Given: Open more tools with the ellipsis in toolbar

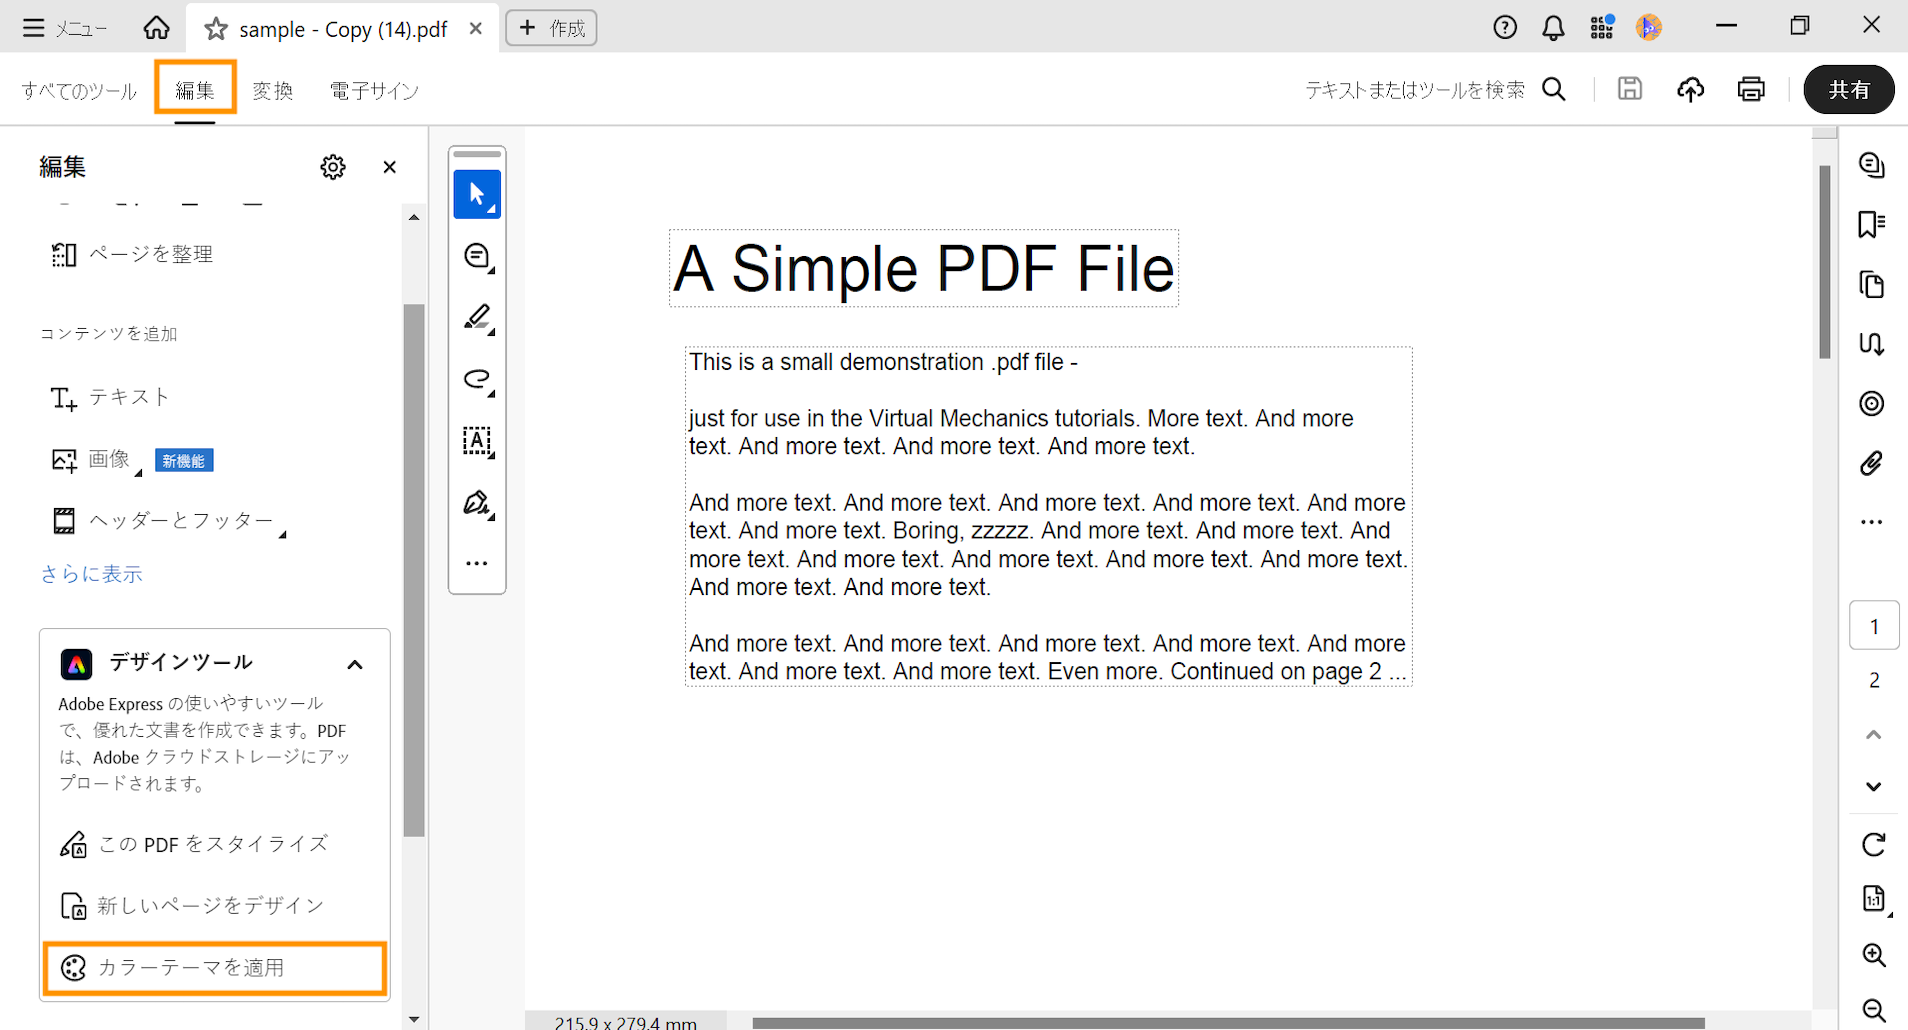Looking at the screenshot, I should pos(477,562).
